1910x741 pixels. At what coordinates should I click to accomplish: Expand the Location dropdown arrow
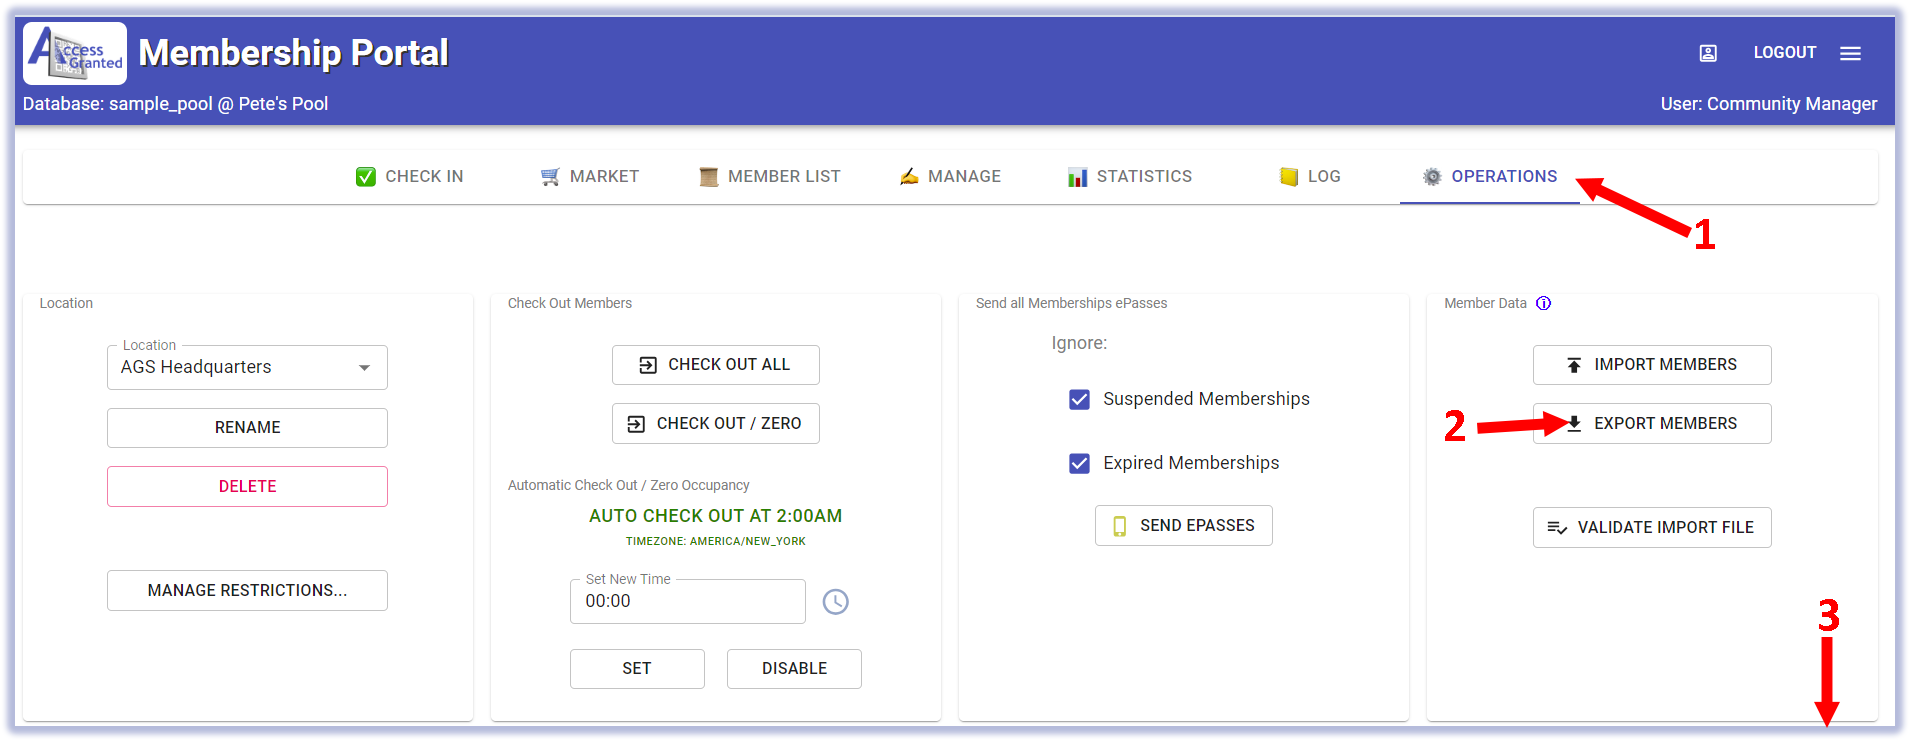pos(365,368)
